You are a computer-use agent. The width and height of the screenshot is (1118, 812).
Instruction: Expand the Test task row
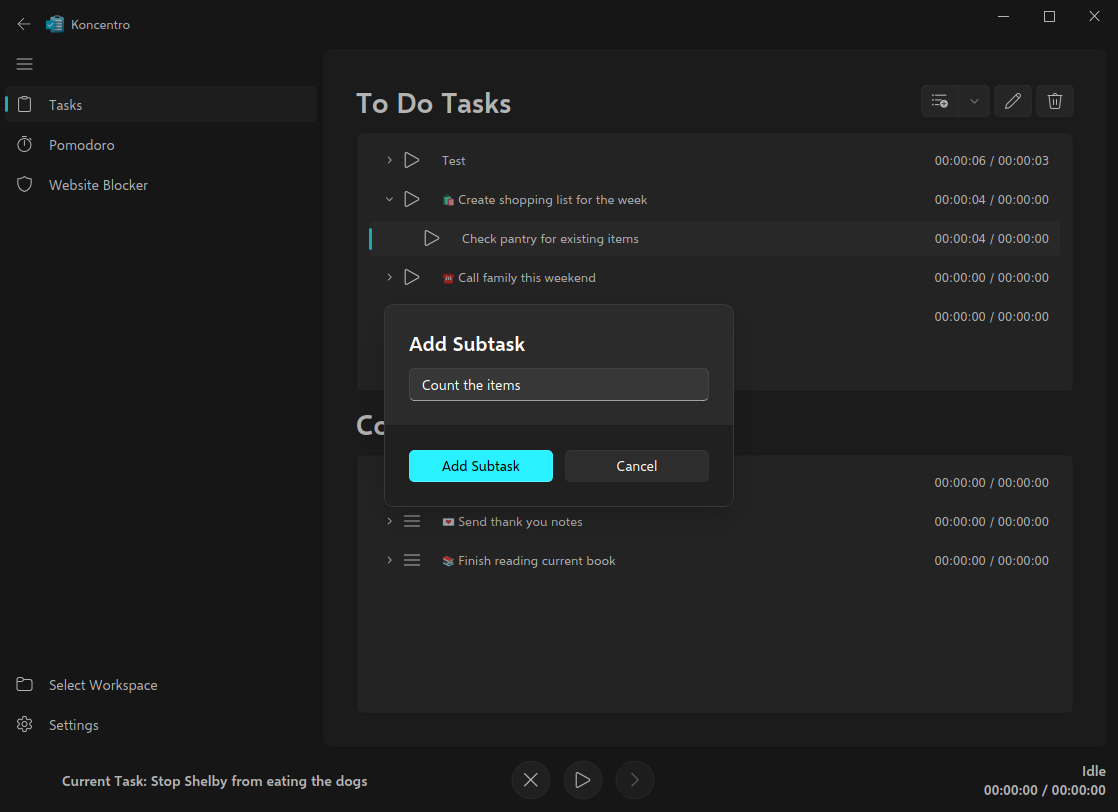(x=389, y=160)
